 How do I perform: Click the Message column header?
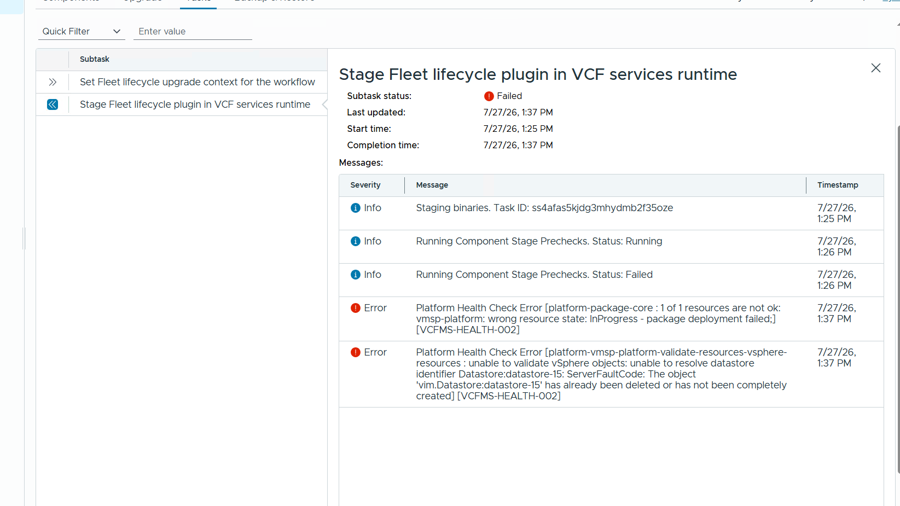(432, 185)
